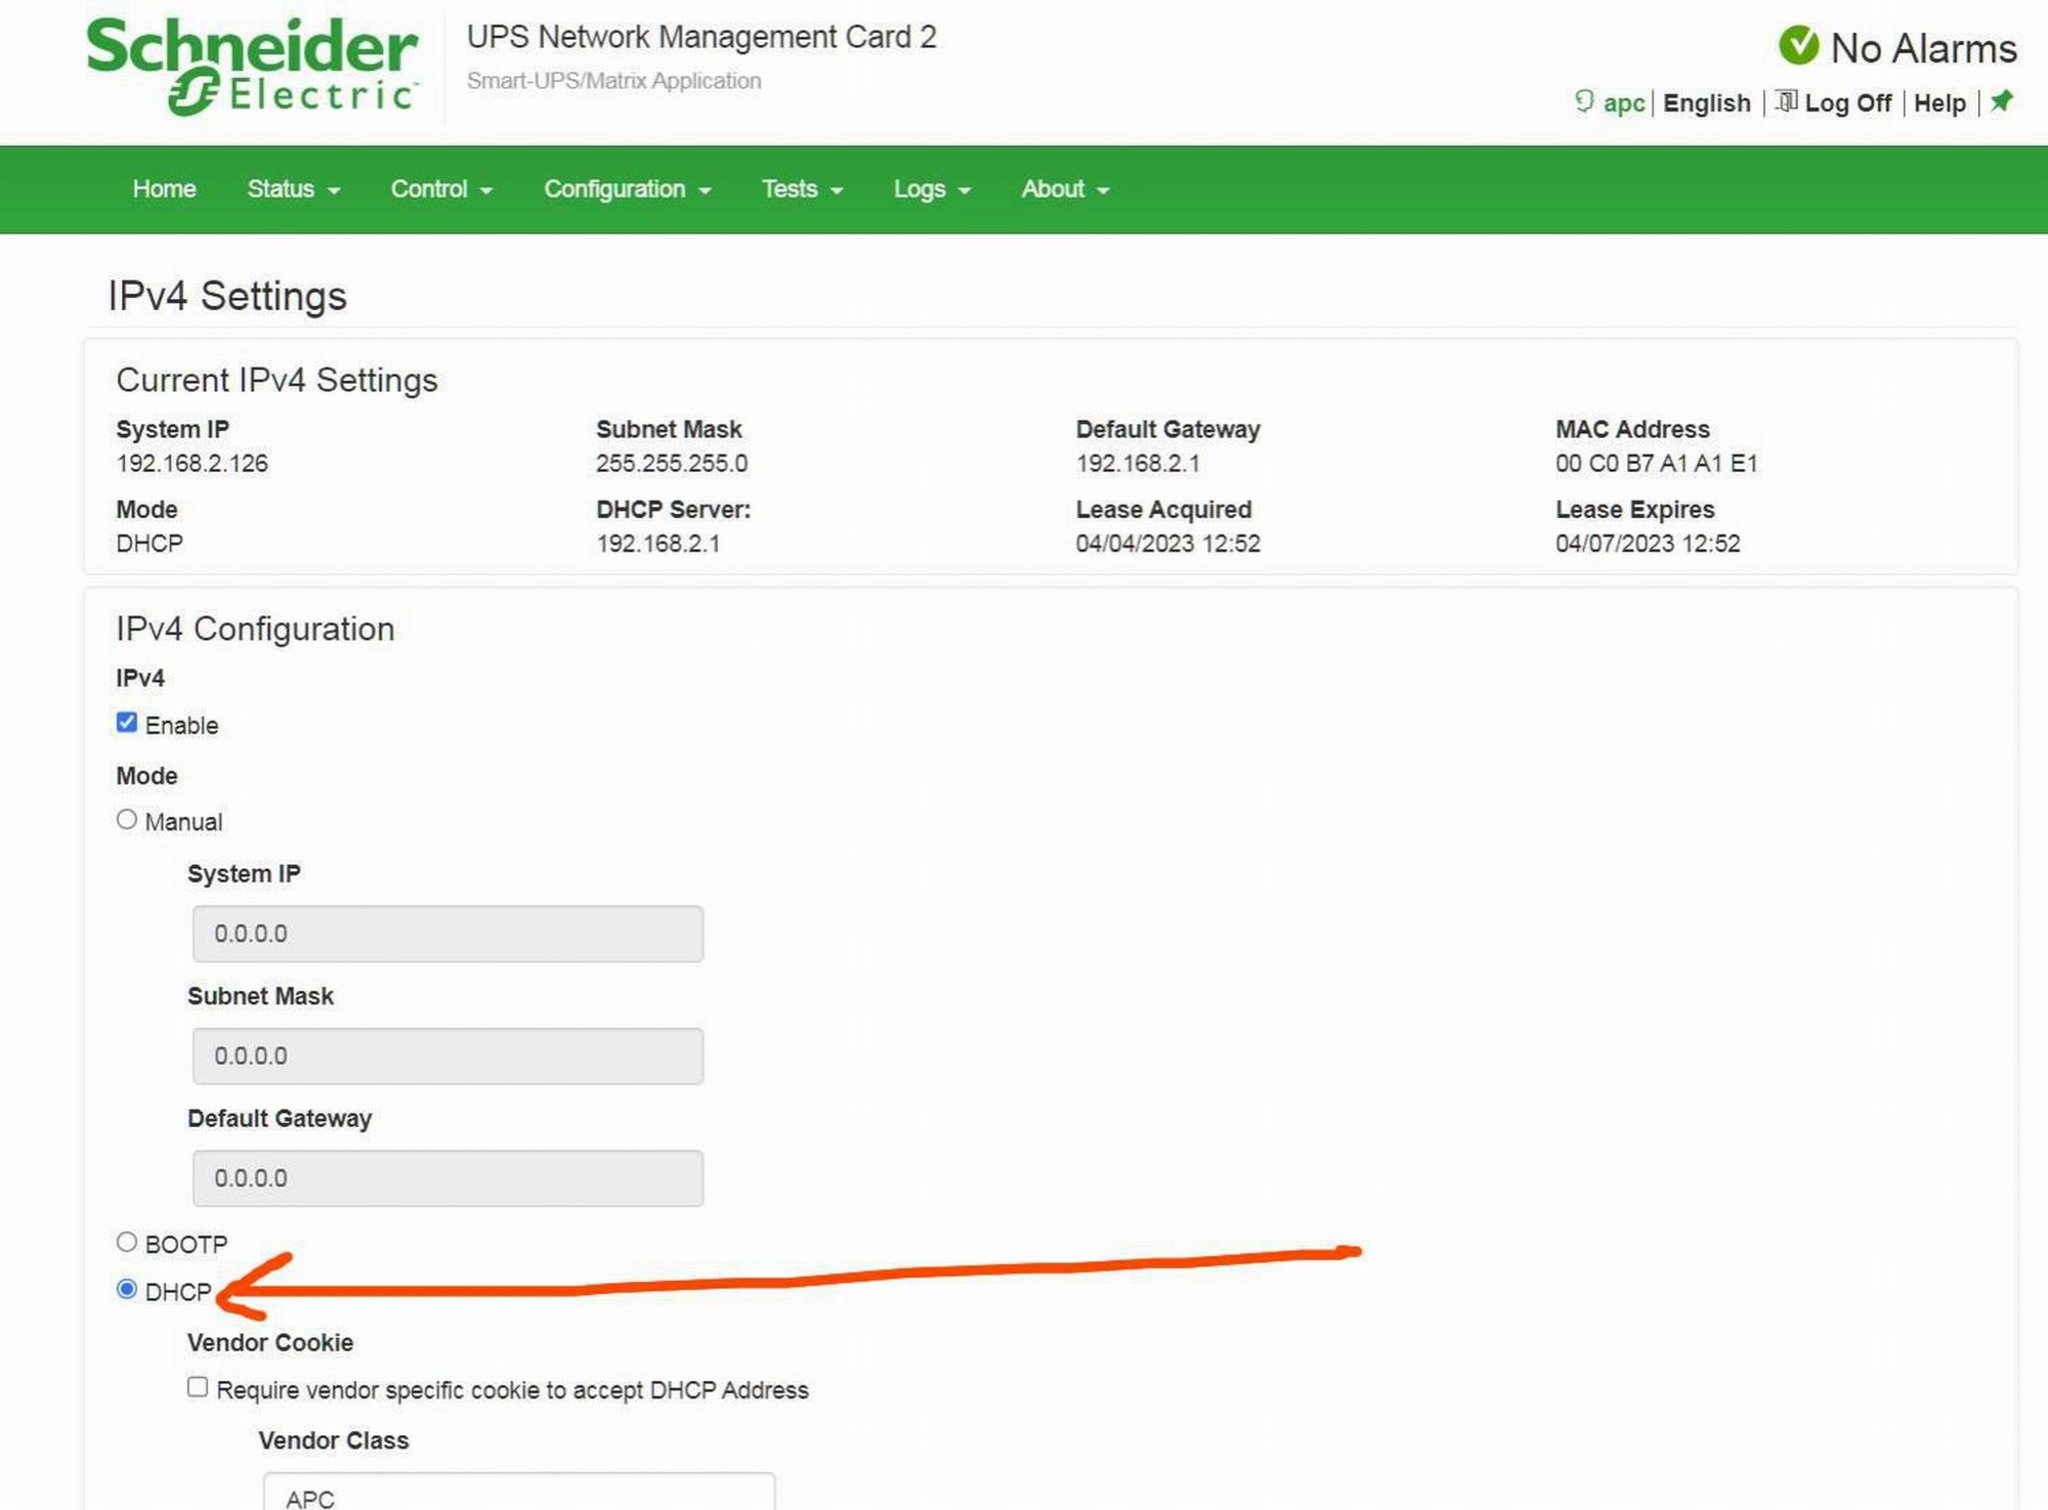Click the No Alarms status text
Screen dimensions: 2048x1510
coord(1923,48)
